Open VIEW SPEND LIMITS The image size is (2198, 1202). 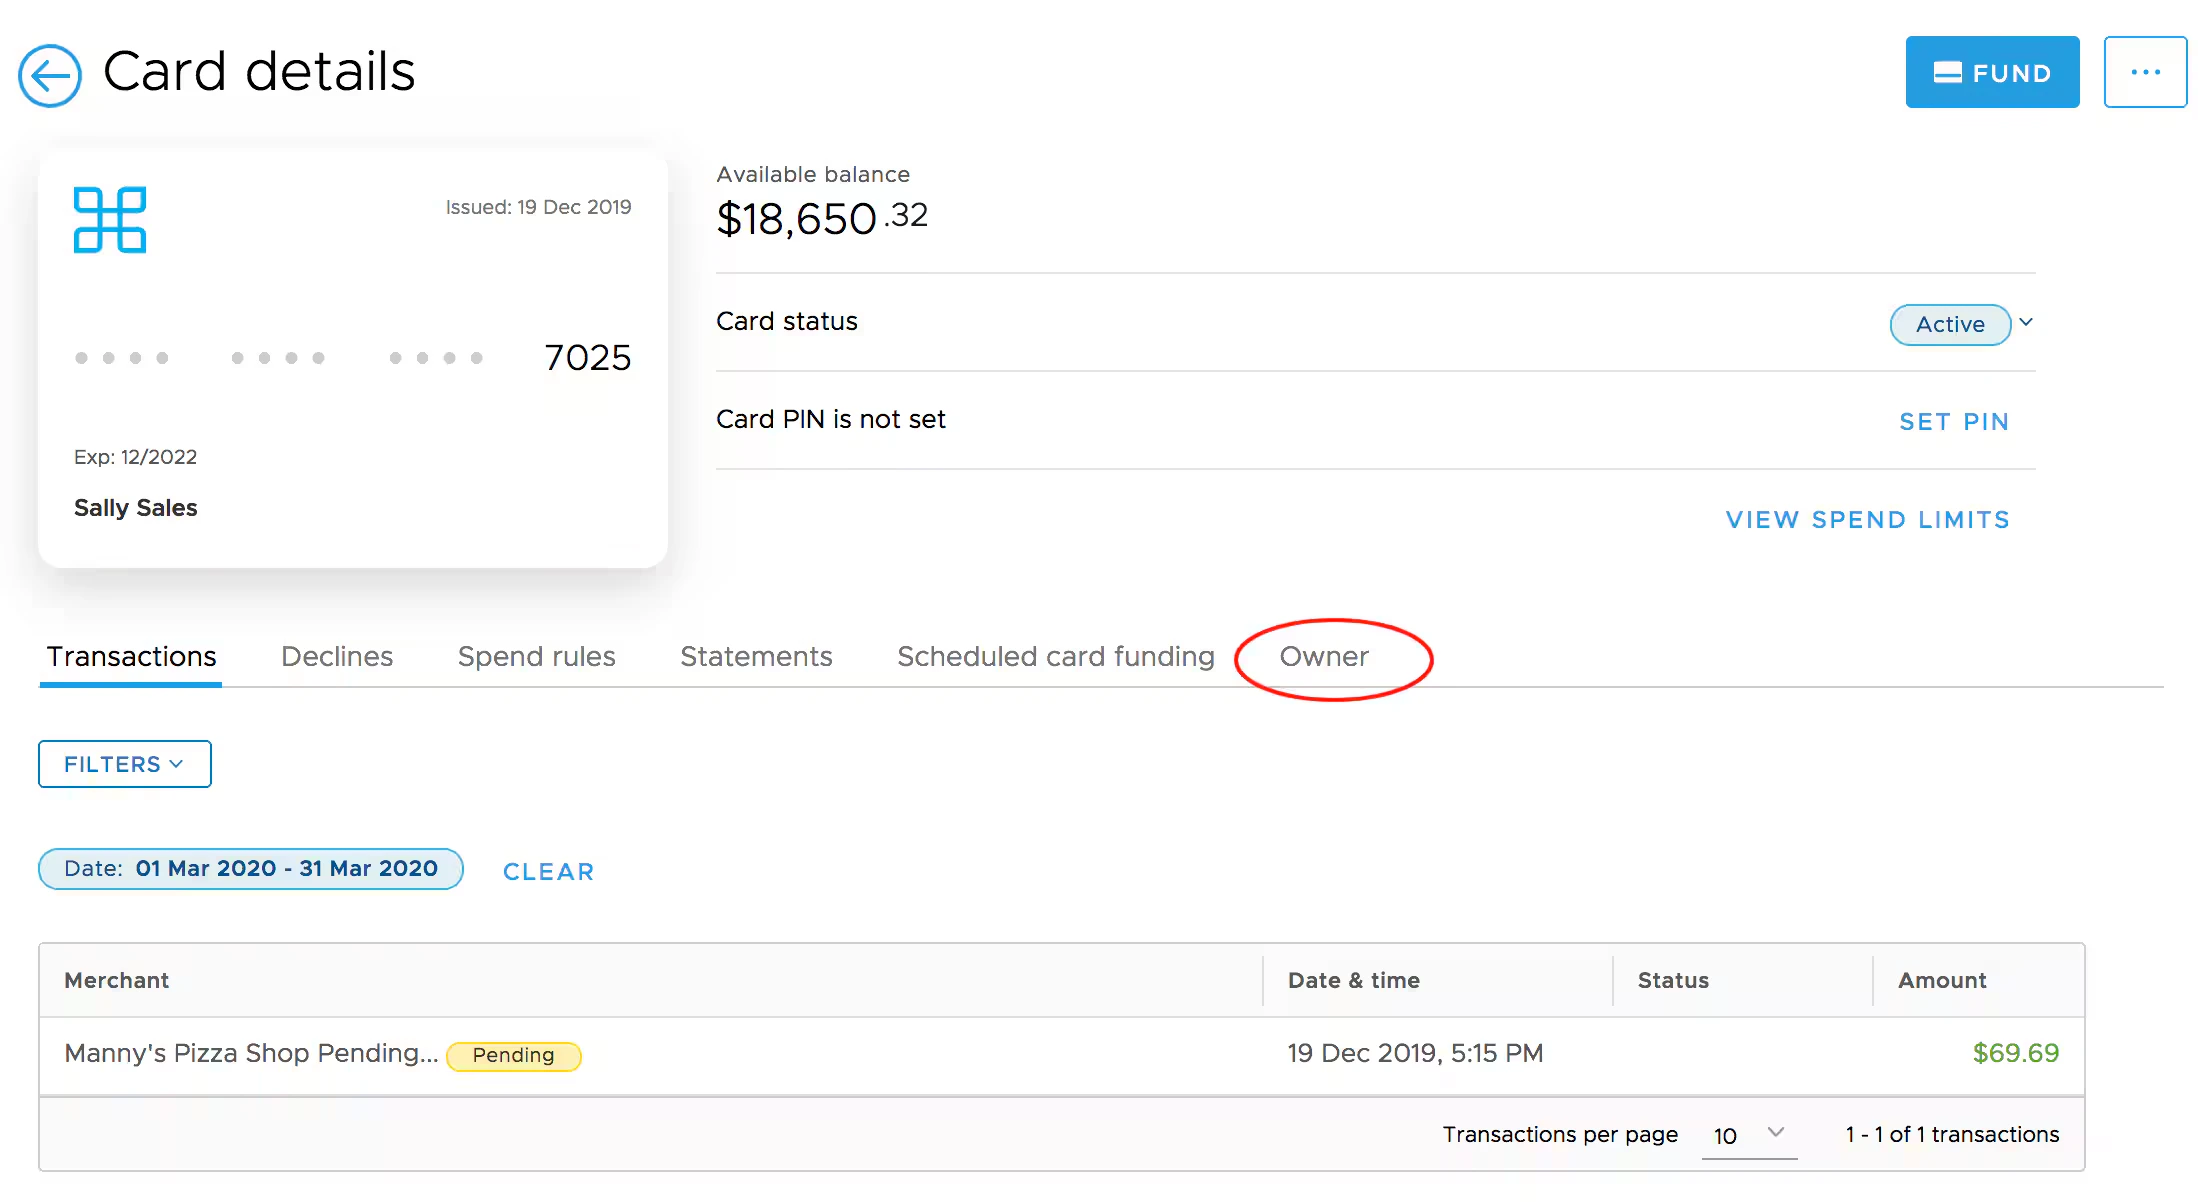1867,519
